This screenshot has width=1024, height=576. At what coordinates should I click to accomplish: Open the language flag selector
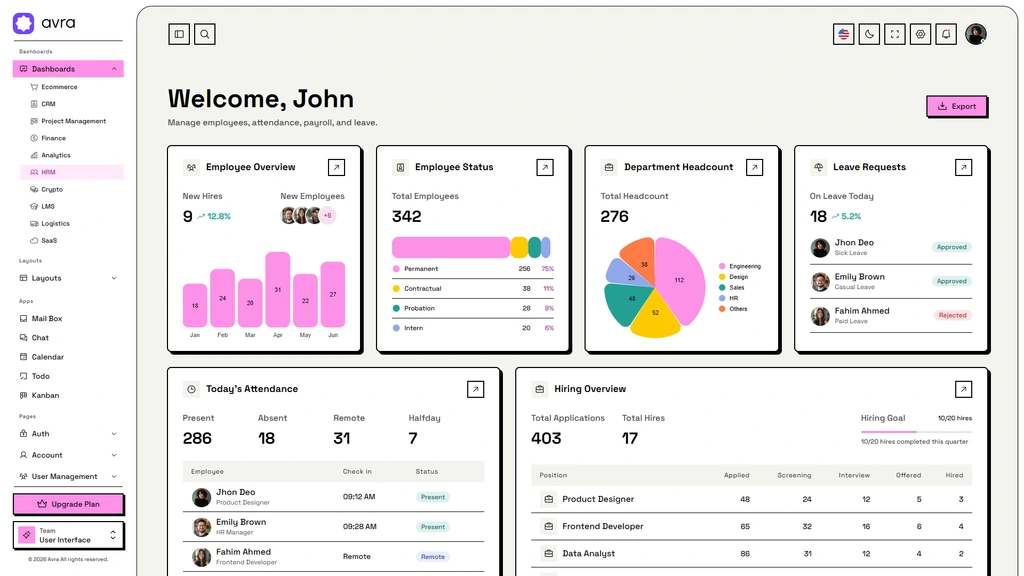point(844,34)
